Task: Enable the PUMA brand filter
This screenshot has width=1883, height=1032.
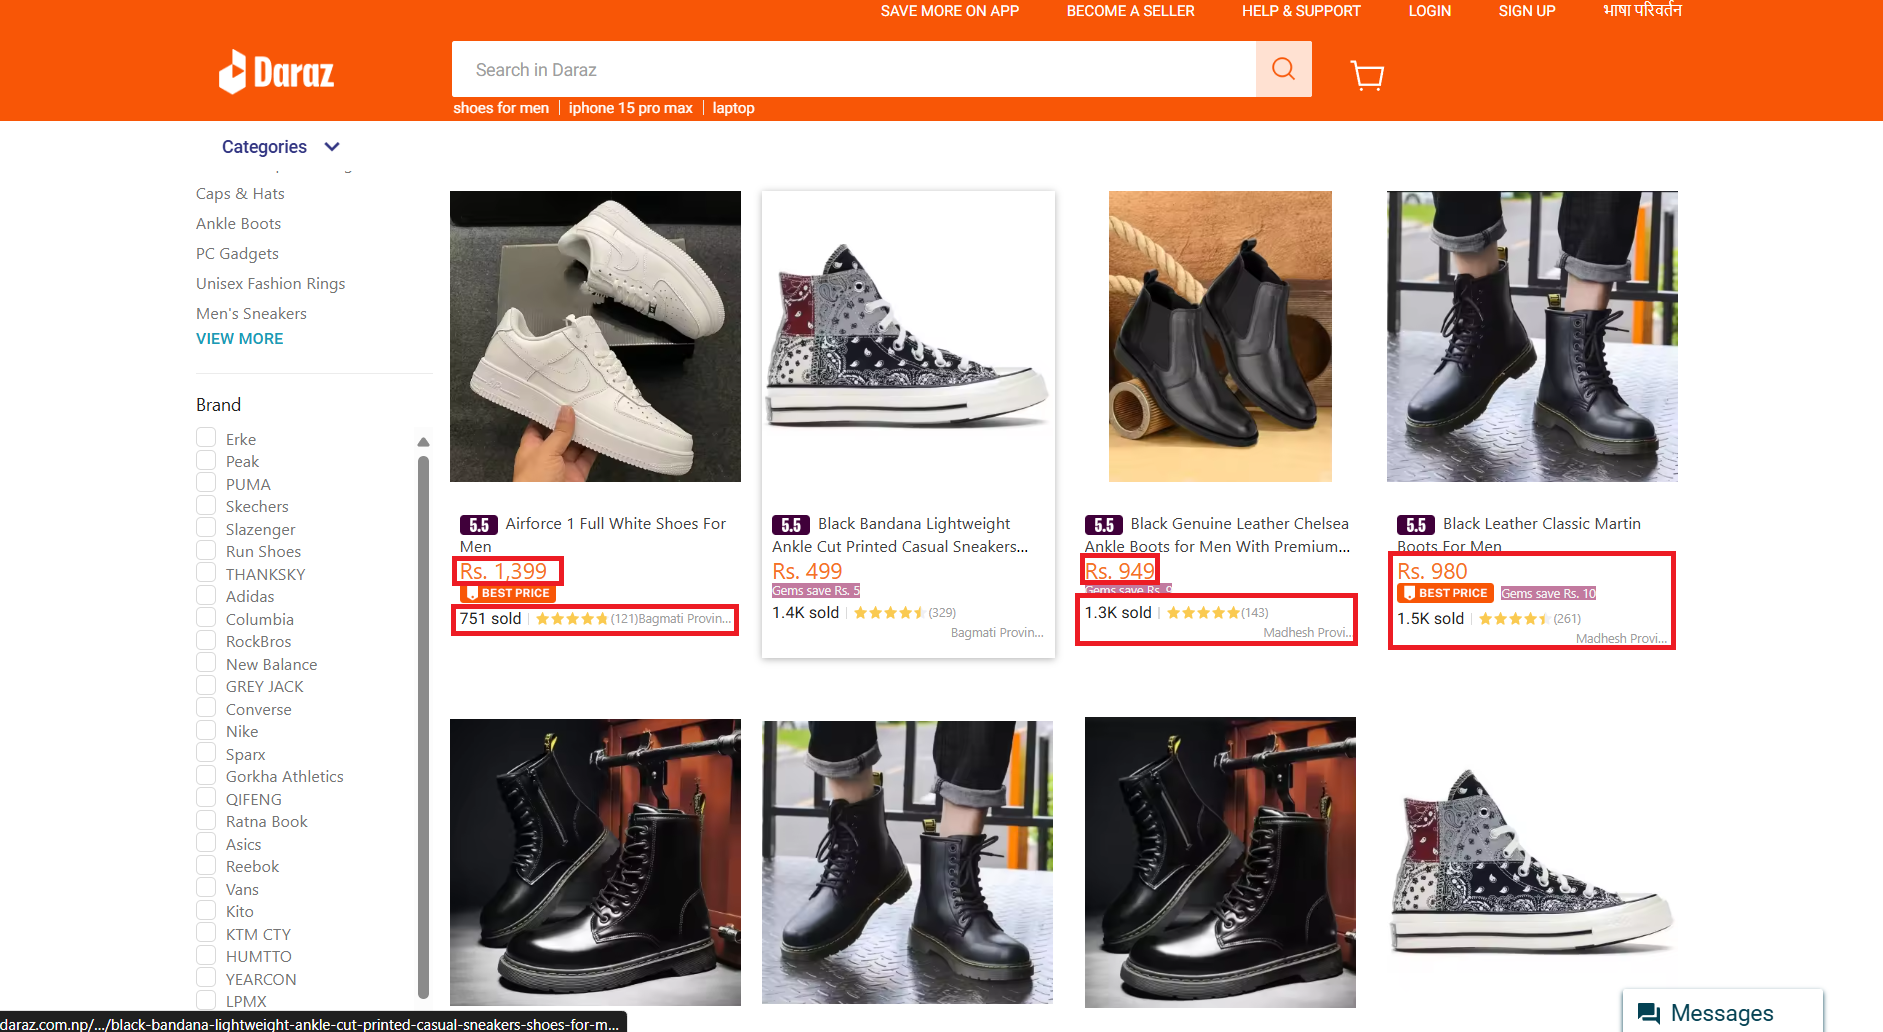Action: pyautogui.click(x=206, y=483)
